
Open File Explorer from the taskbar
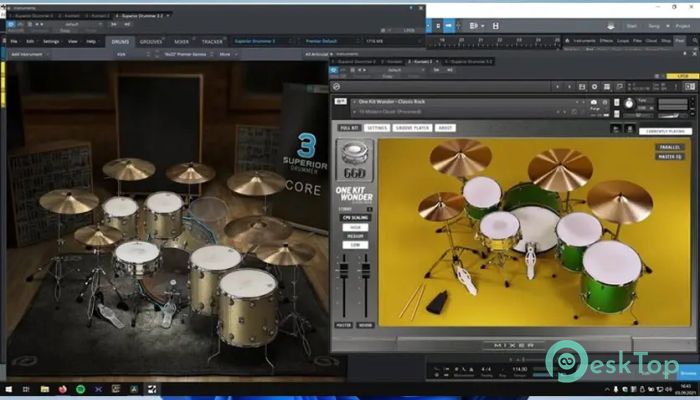pos(45,389)
